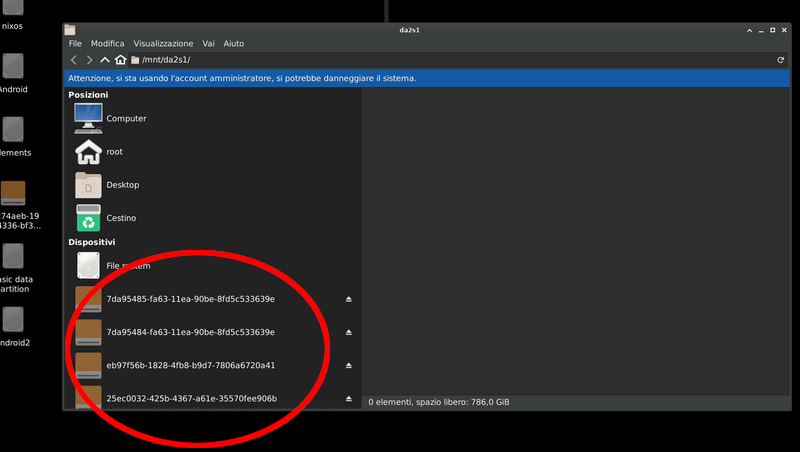Open Computer in the sidebar
The image size is (800, 452).
click(126, 118)
